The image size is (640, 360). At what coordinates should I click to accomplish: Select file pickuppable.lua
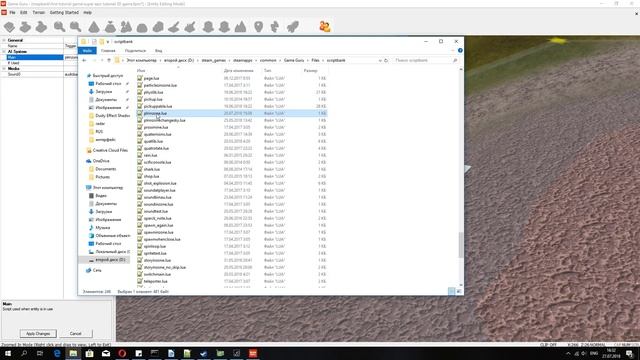click(158, 106)
